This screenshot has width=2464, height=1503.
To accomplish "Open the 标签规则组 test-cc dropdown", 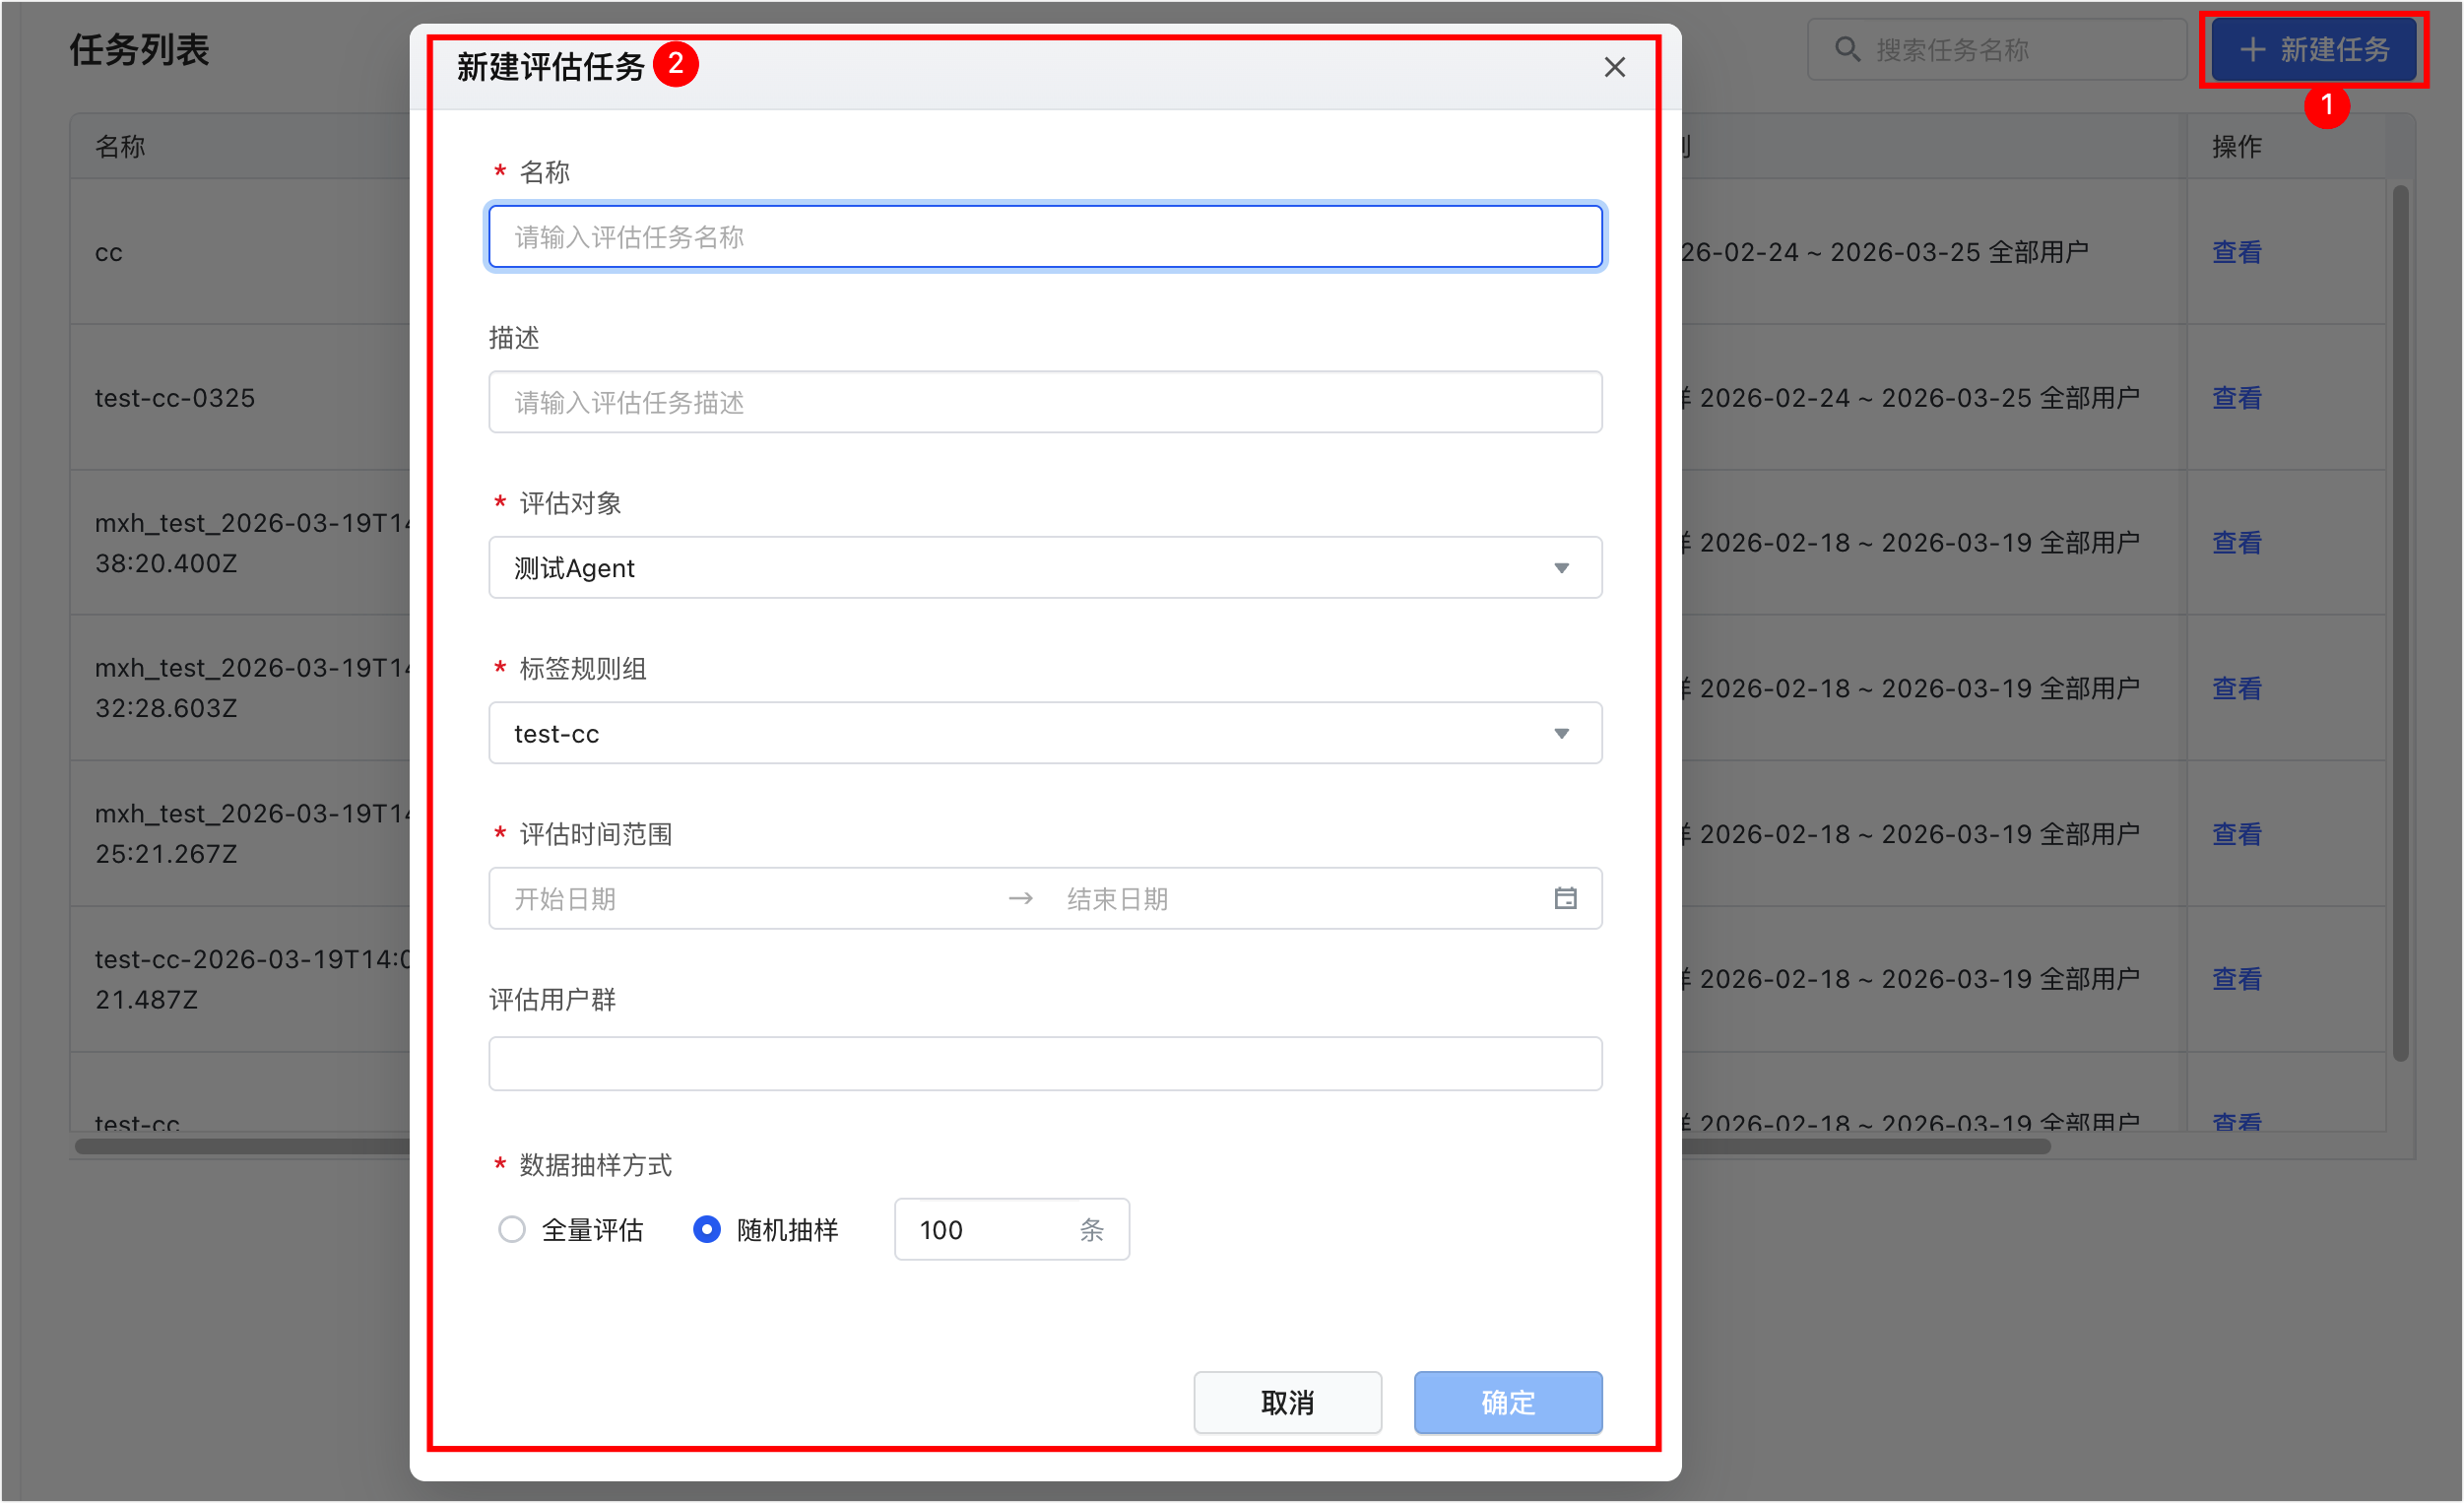I will click(1044, 733).
